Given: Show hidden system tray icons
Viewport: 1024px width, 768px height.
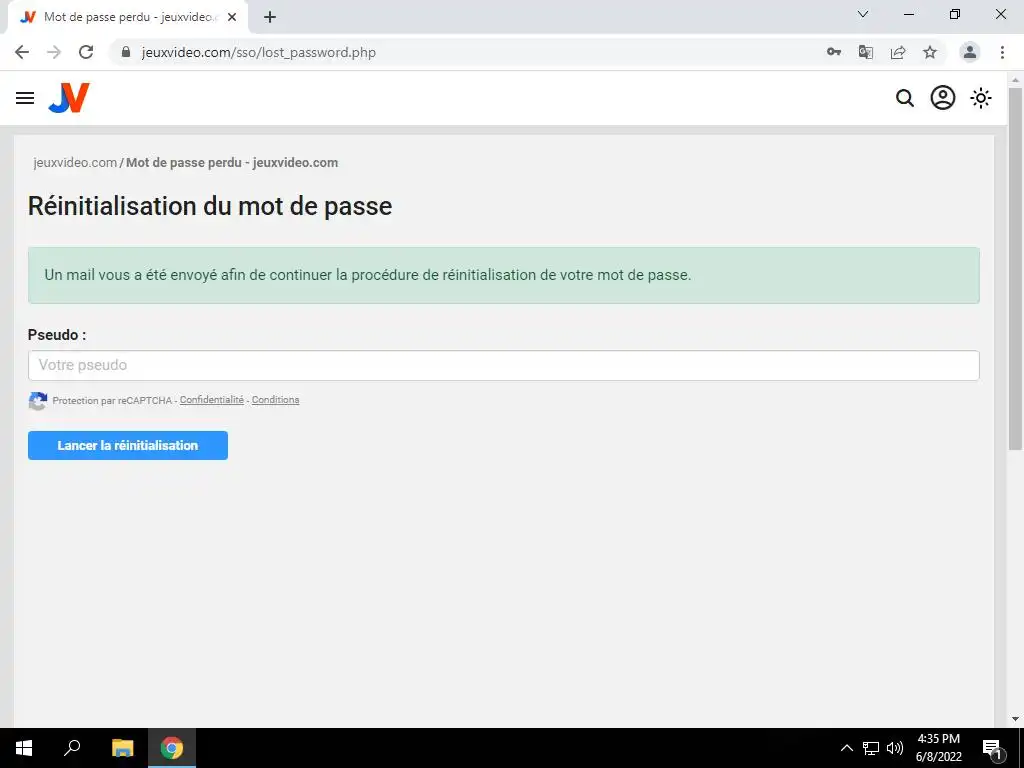Looking at the screenshot, I should point(846,748).
